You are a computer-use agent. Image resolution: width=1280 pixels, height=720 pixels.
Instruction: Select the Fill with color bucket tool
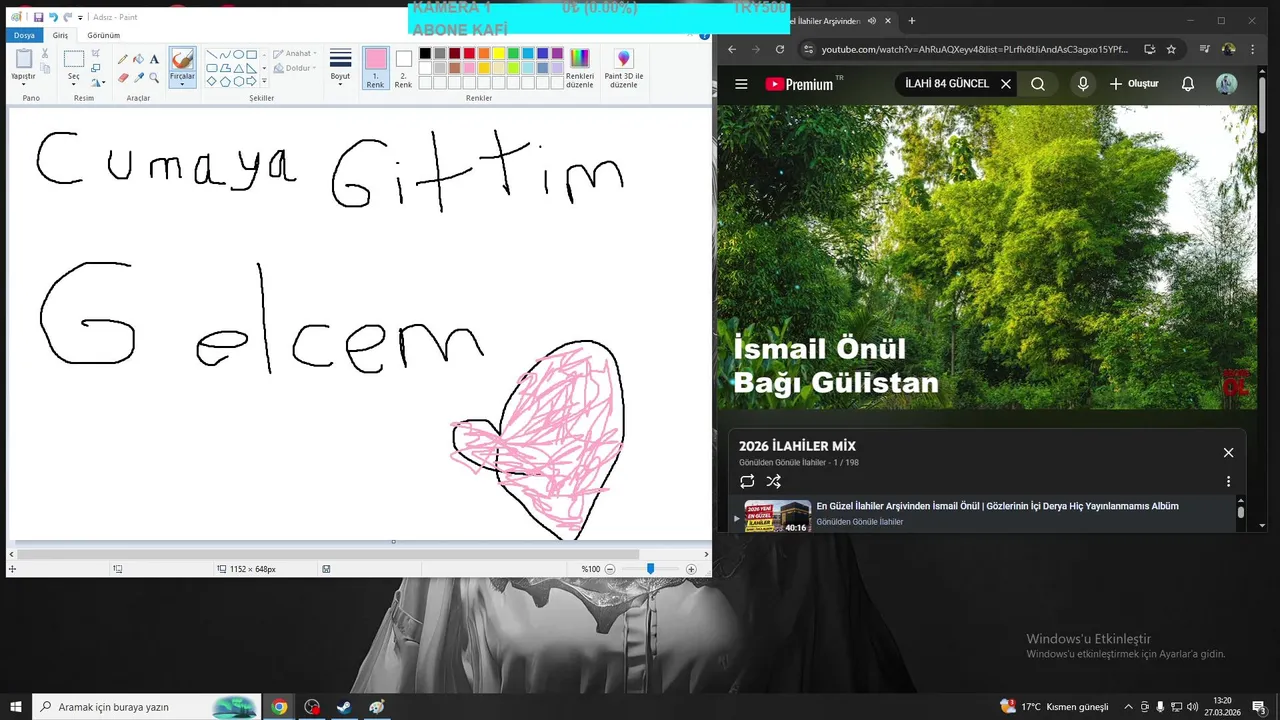[x=138, y=59]
